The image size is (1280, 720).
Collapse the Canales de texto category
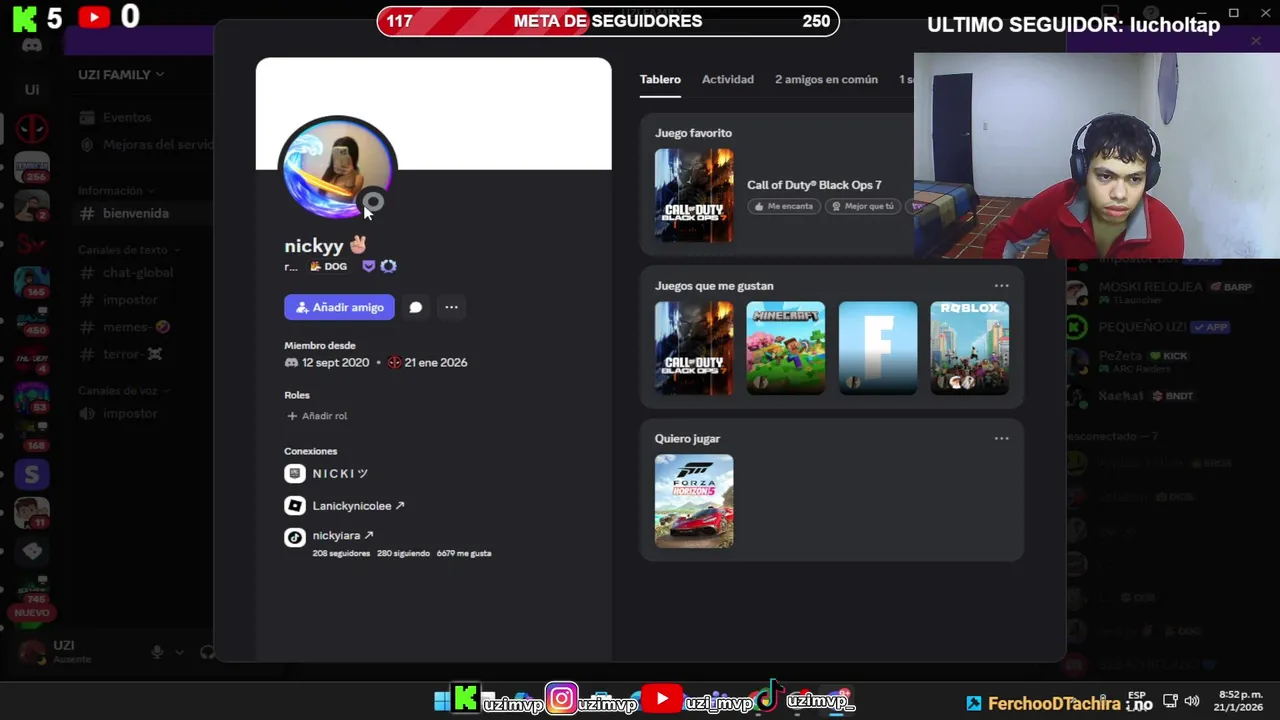(129, 250)
